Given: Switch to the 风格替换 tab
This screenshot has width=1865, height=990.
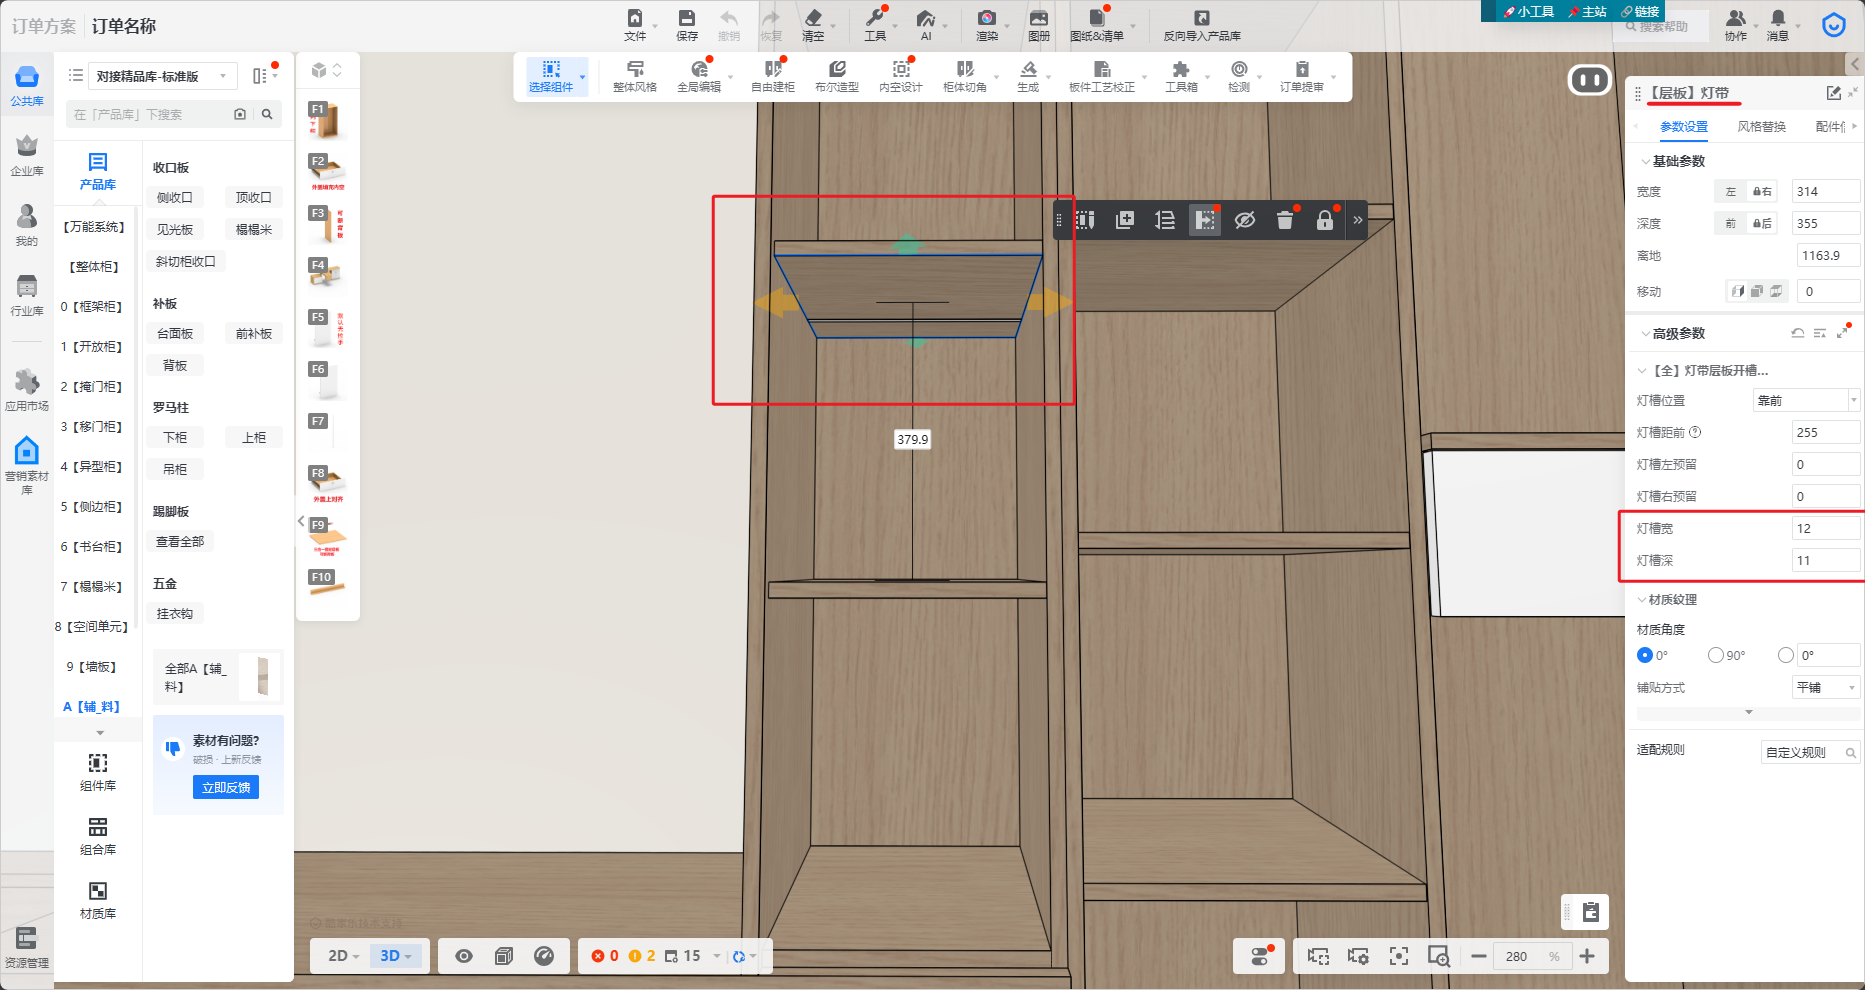Looking at the screenshot, I should (x=1761, y=127).
